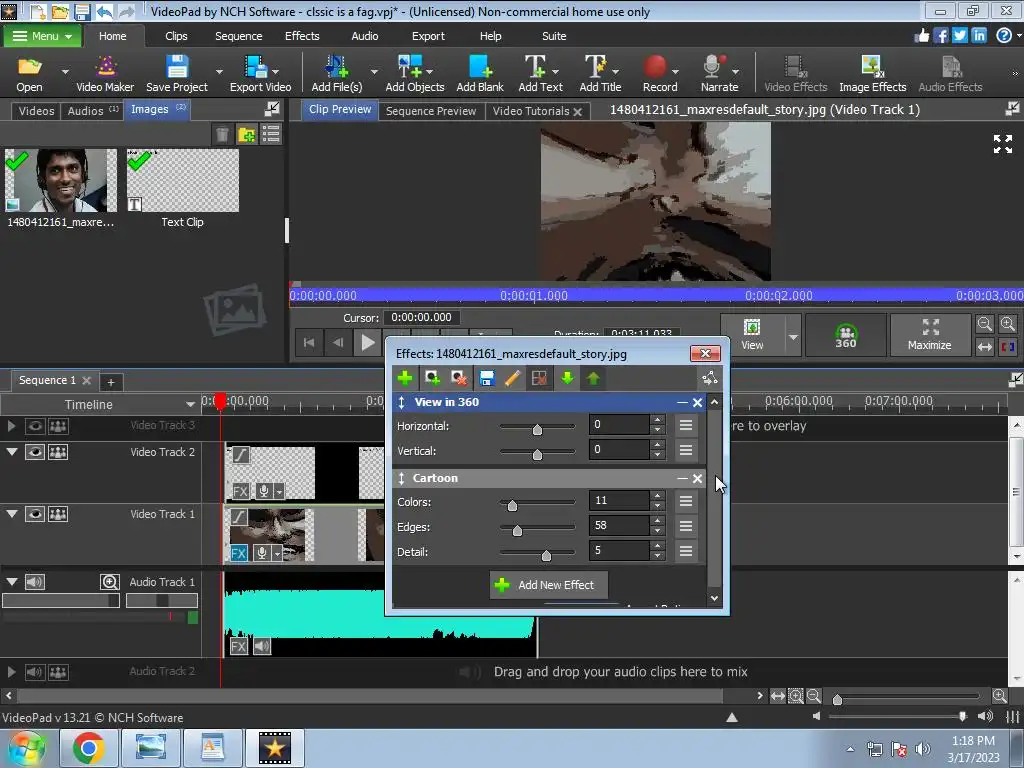Click the add effect mask icon in Effects dialog

(x=432, y=378)
